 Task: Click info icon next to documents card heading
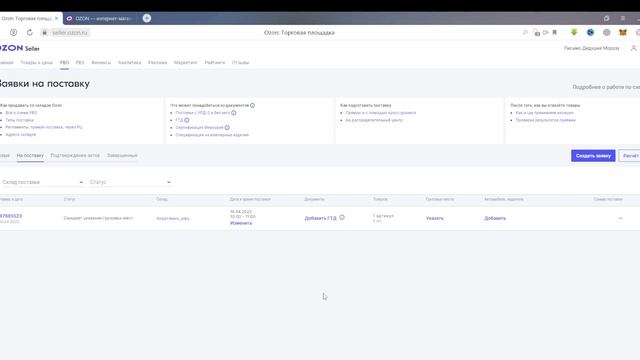point(252,105)
